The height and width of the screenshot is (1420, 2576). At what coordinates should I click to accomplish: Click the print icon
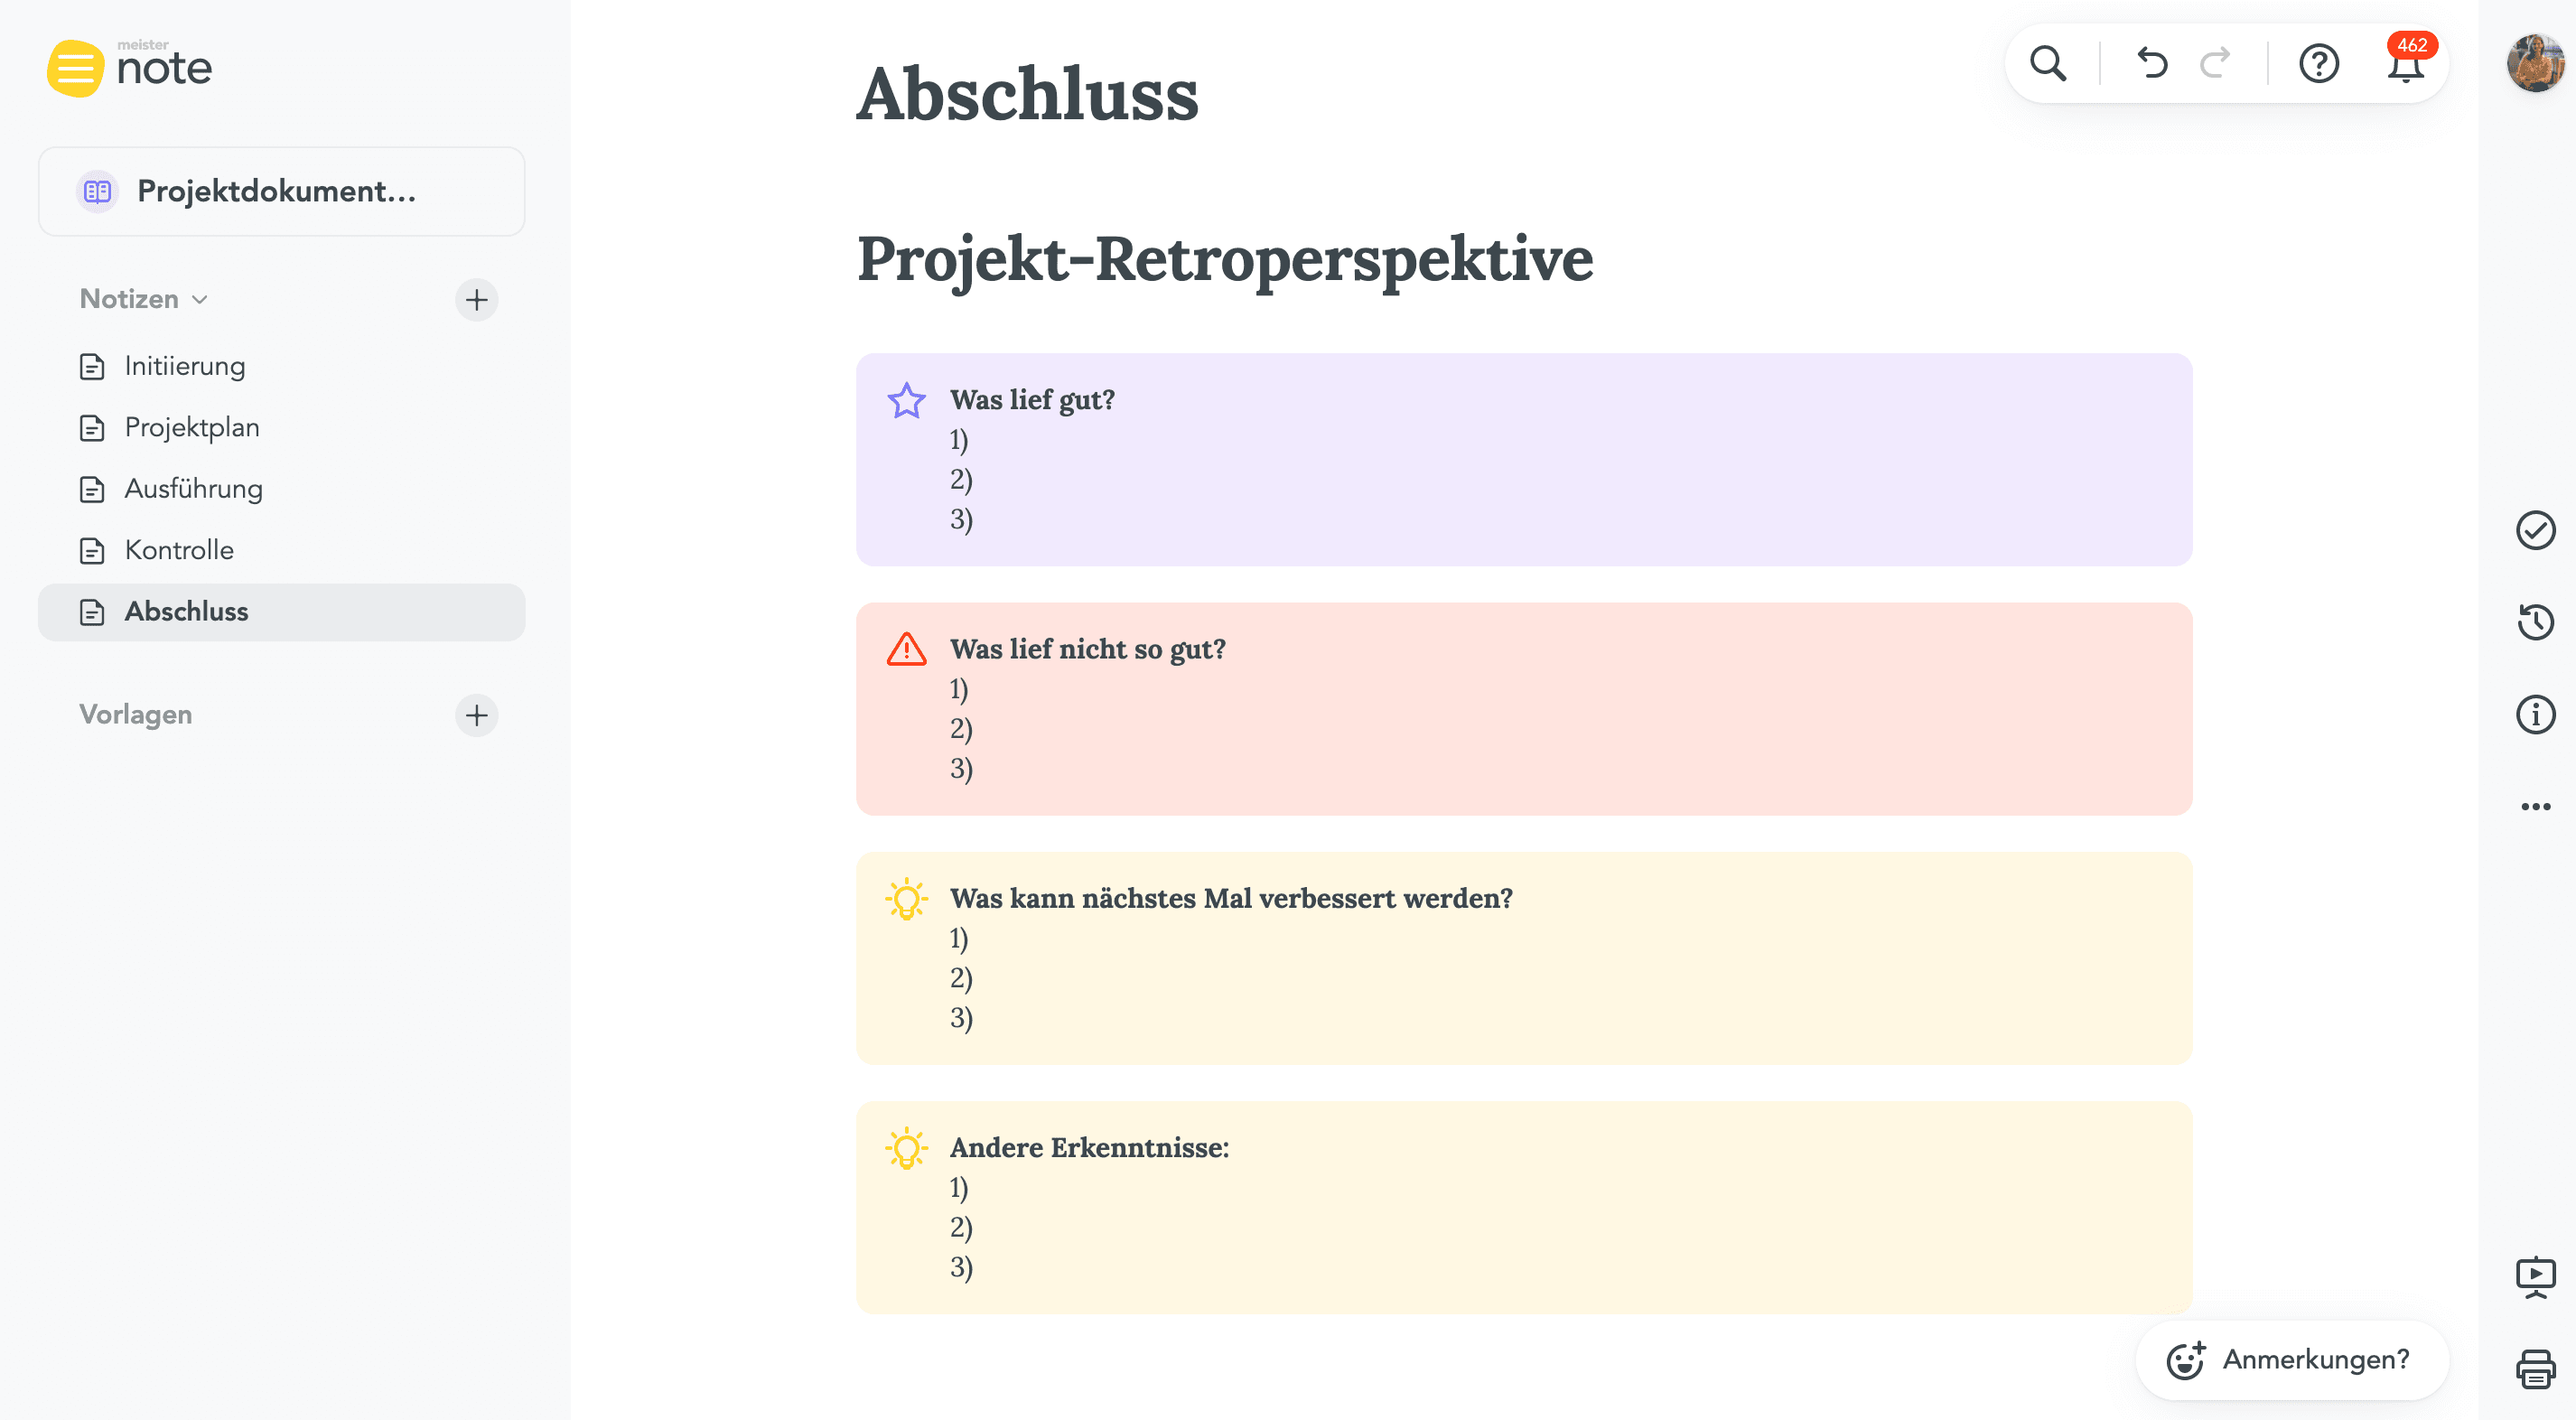pyautogui.click(x=2535, y=1368)
